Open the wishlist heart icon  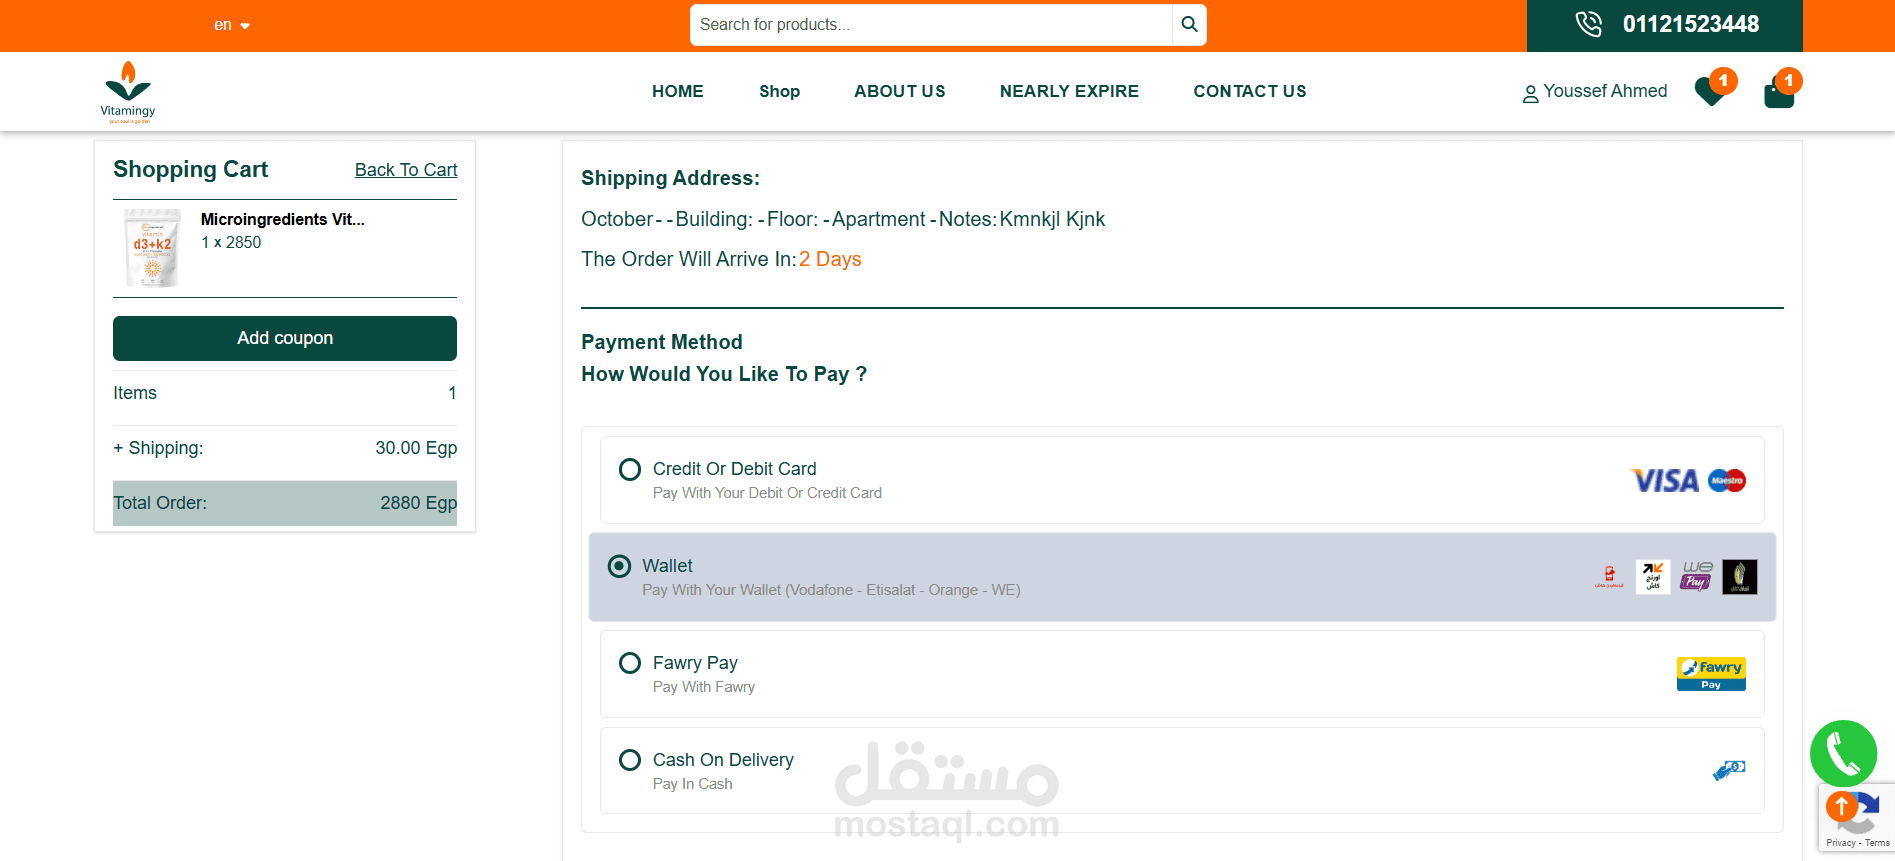(1711, 92)
